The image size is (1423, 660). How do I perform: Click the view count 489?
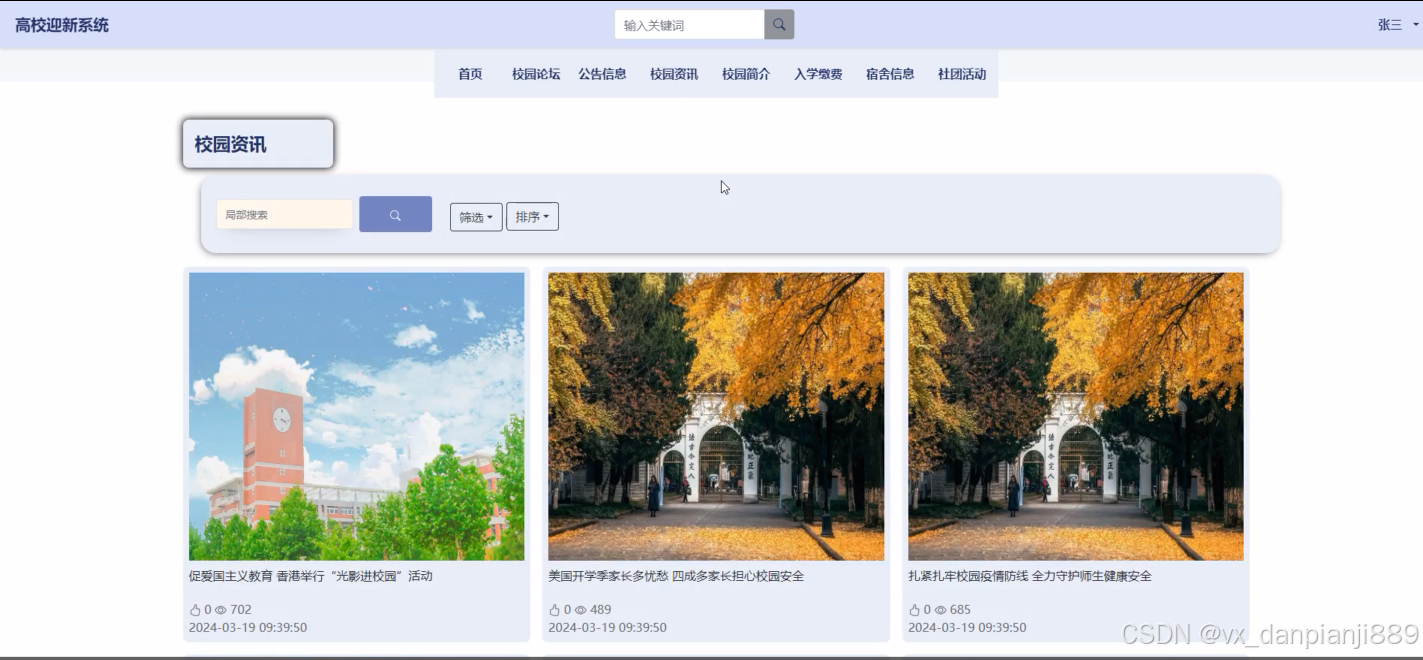tap(601, 610)
